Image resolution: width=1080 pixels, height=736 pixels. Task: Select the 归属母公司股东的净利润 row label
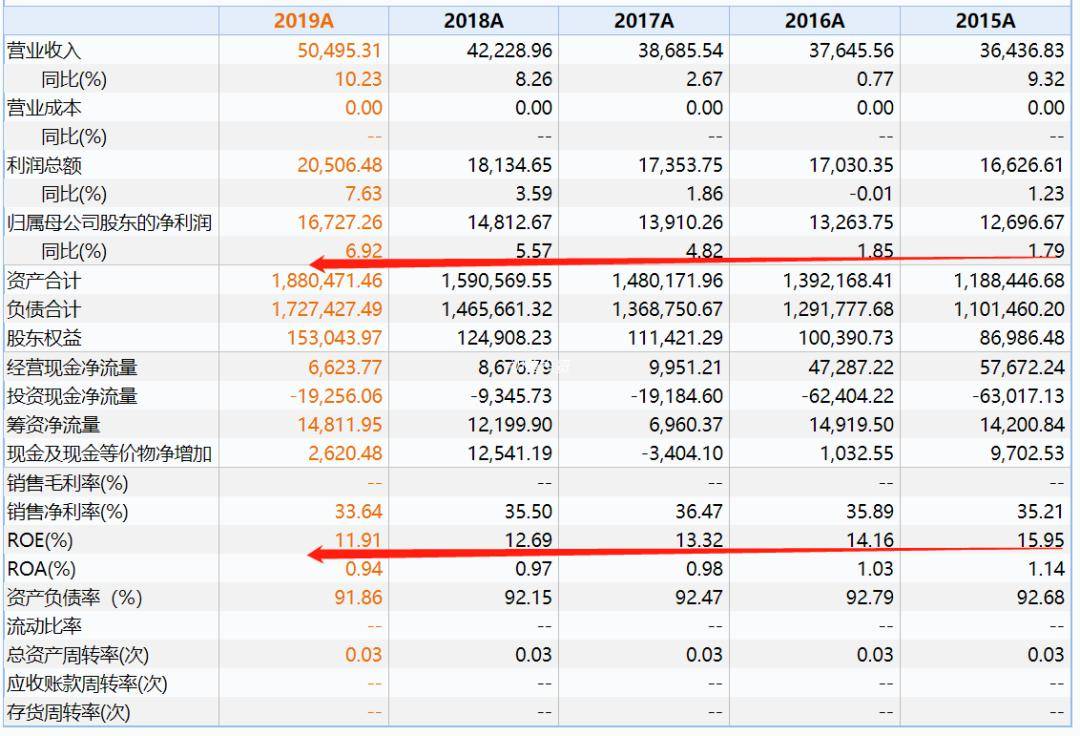[x=110, y=222]
